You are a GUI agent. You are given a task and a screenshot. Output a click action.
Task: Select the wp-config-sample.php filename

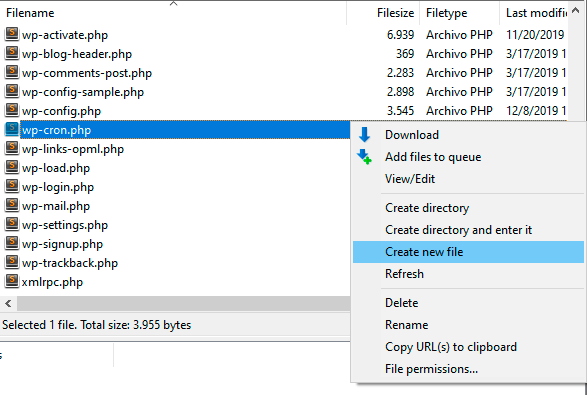(83, 92)
